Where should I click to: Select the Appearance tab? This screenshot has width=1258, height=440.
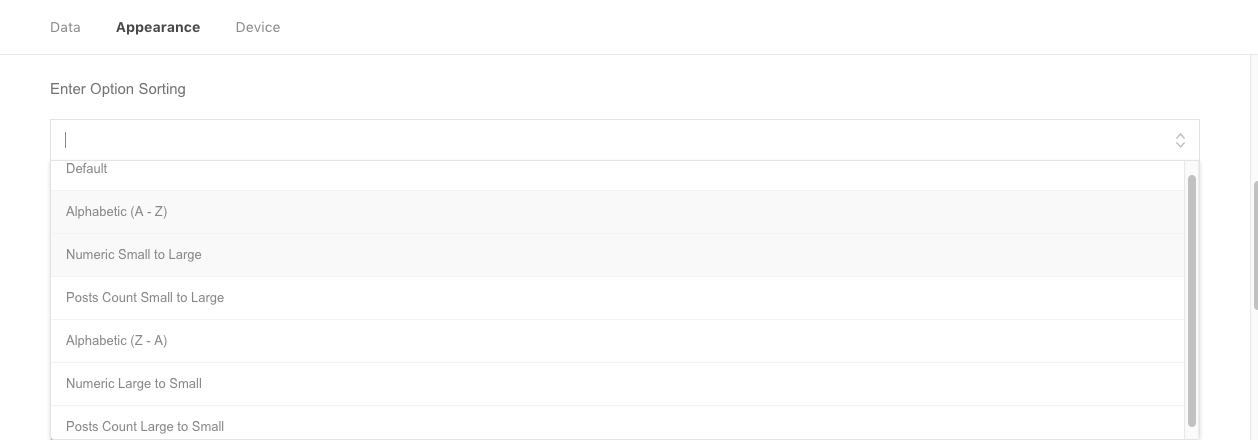point(158,27)
